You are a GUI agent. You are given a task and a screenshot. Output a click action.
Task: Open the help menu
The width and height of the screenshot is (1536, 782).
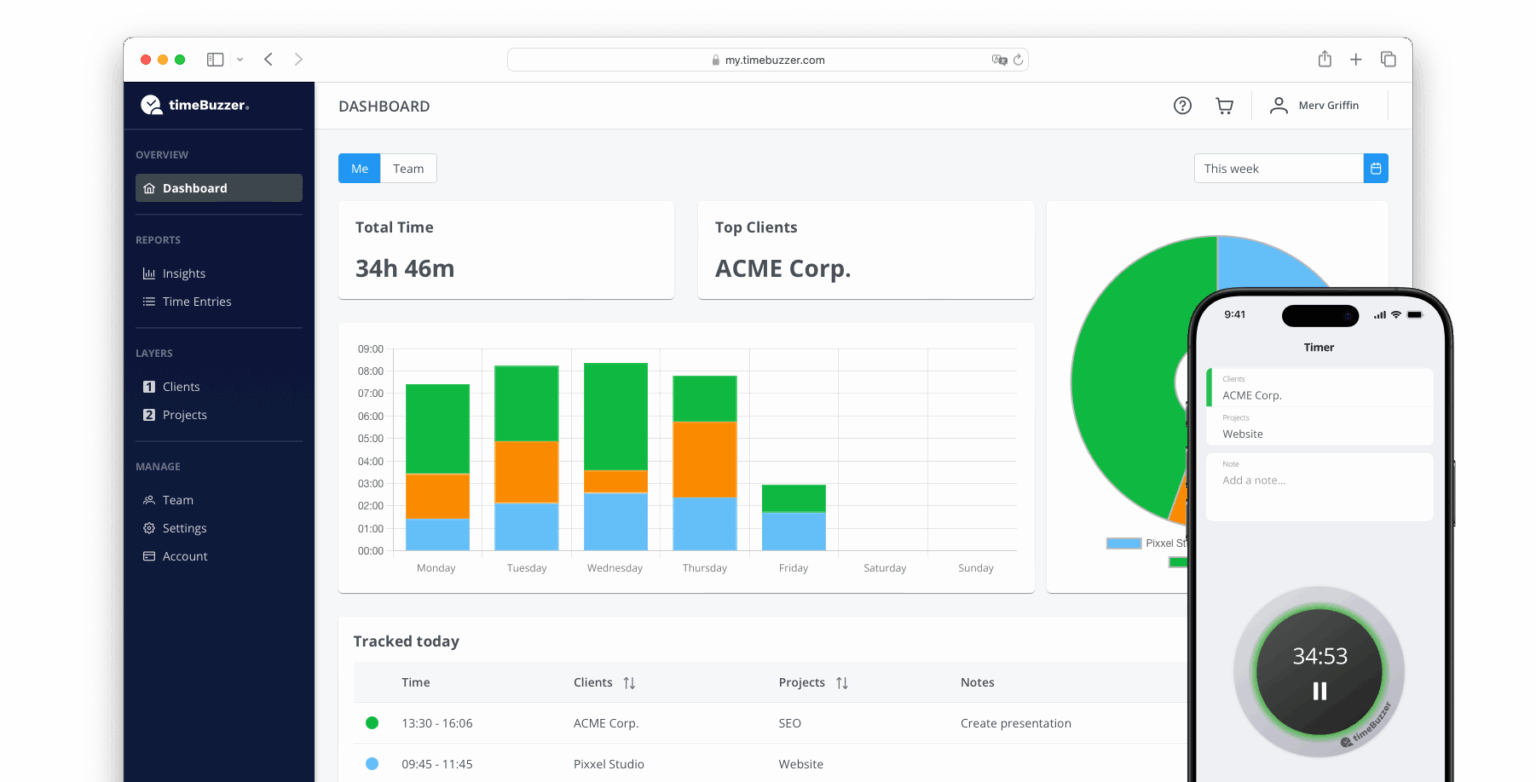1182,105
